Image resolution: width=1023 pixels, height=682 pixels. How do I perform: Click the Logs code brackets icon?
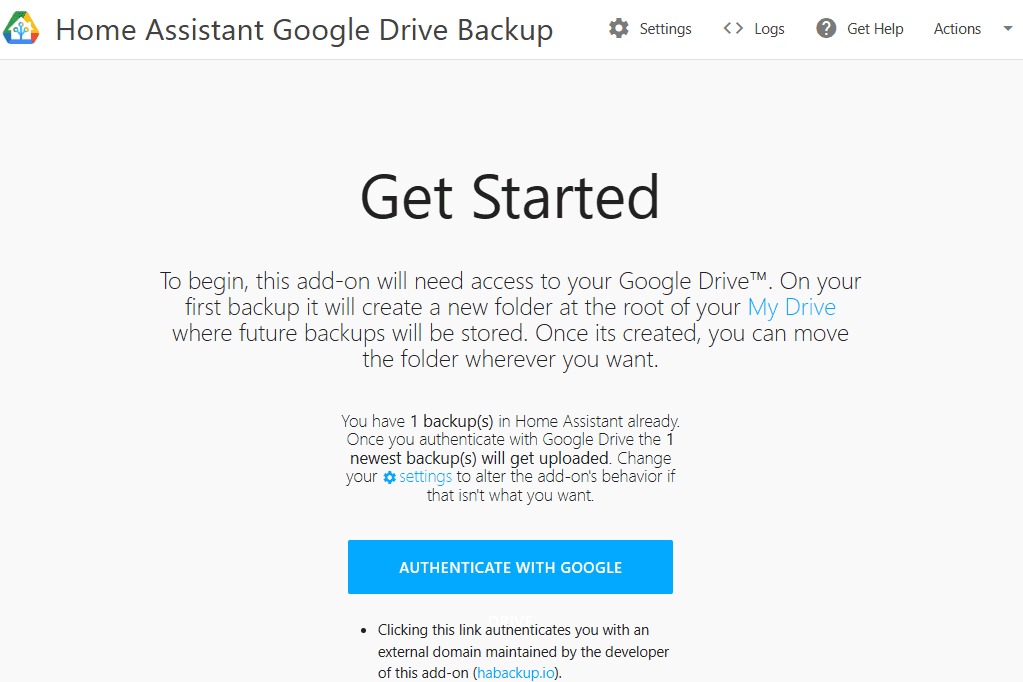(733, 28)
